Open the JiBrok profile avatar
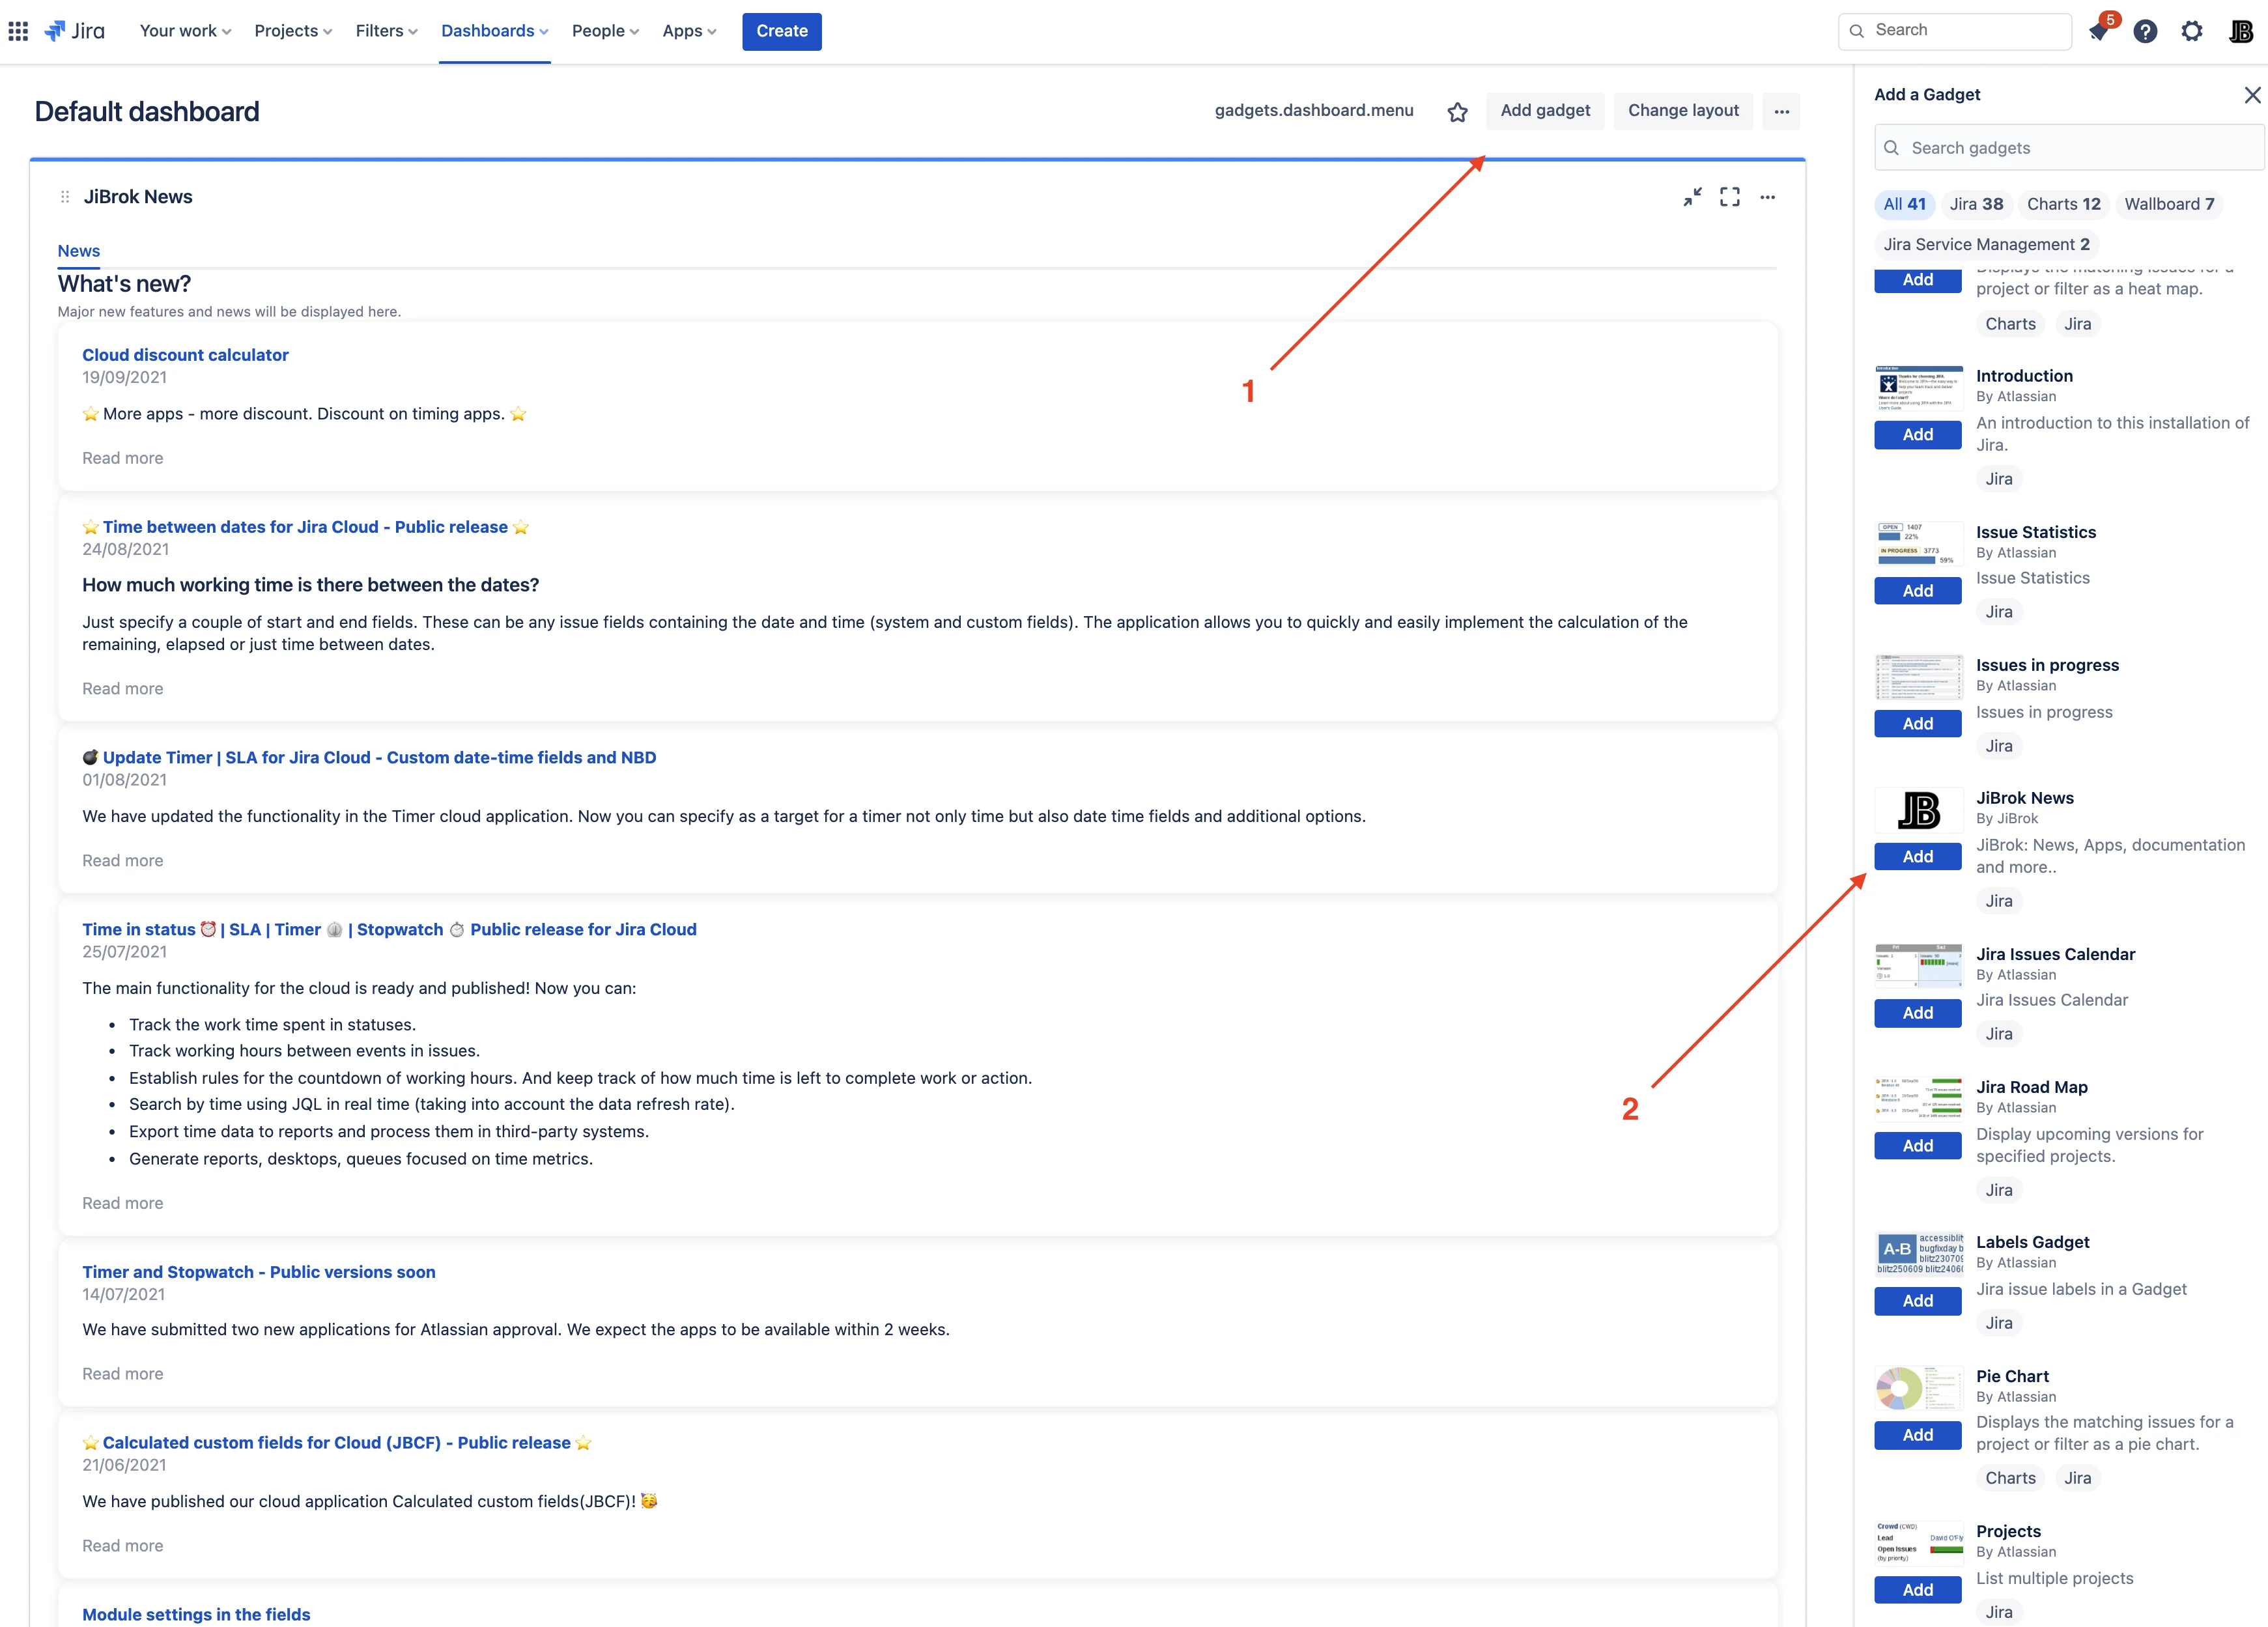2268x1627 pixels. tap(2241, 31)
